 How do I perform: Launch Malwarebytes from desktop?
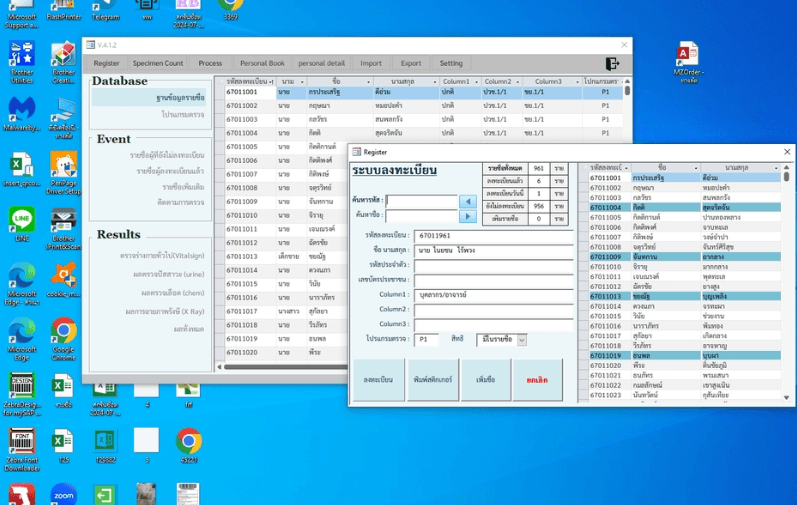click(x=22, y=114)
